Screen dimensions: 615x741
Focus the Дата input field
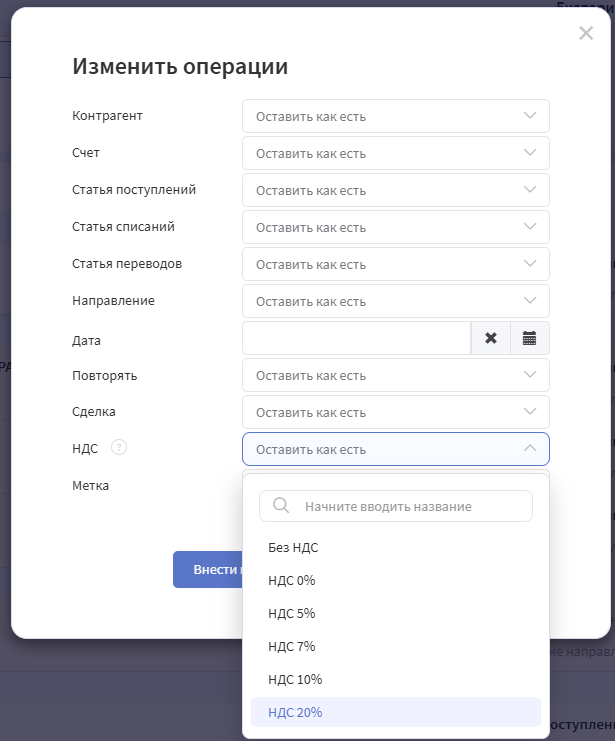pyautogui.click(x=356, y=338)
